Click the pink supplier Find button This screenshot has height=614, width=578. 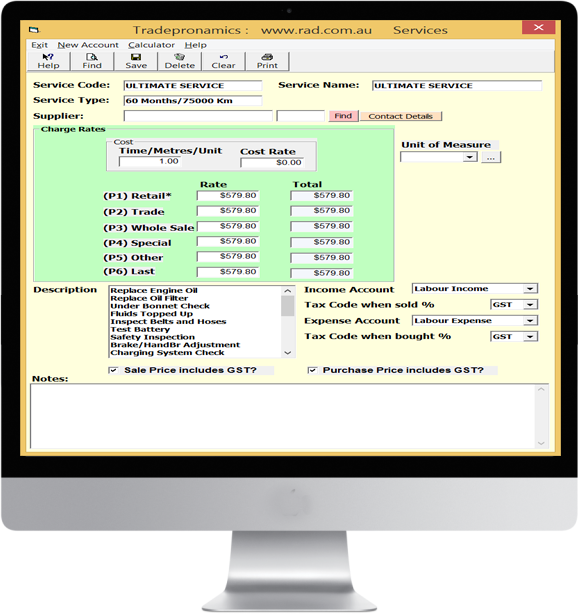tap(343, 116)
